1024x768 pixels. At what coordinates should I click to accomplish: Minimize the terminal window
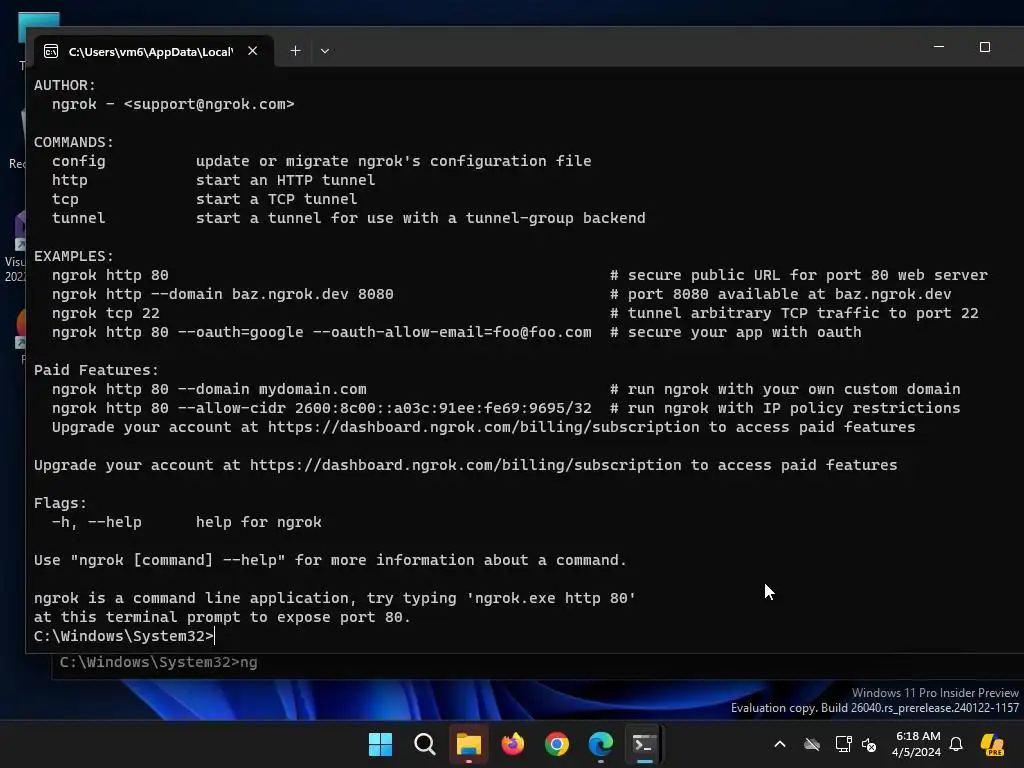[x=939, y=47]
